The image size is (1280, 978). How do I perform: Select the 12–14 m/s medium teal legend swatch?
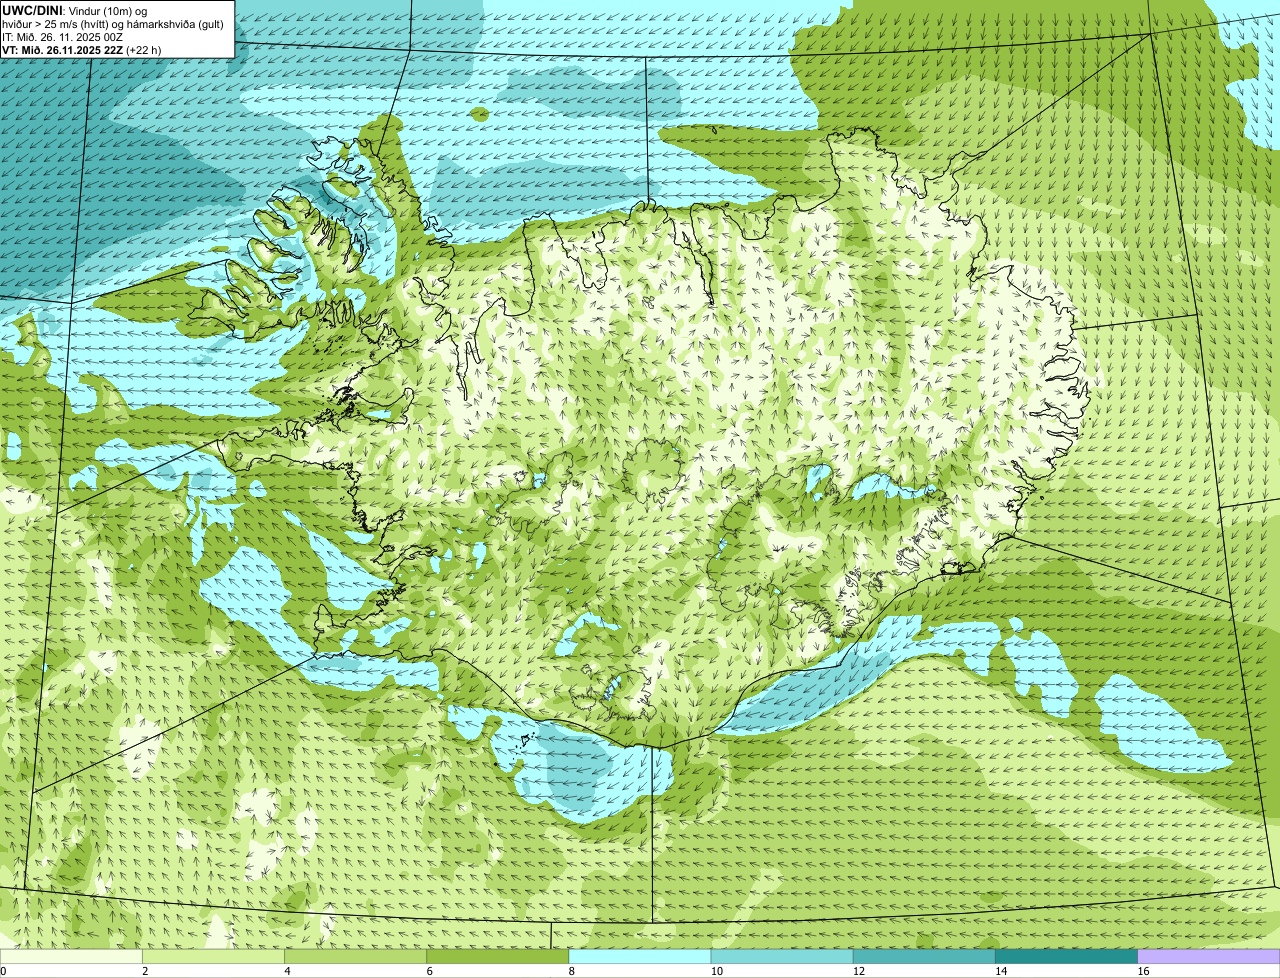pos(924,957)
